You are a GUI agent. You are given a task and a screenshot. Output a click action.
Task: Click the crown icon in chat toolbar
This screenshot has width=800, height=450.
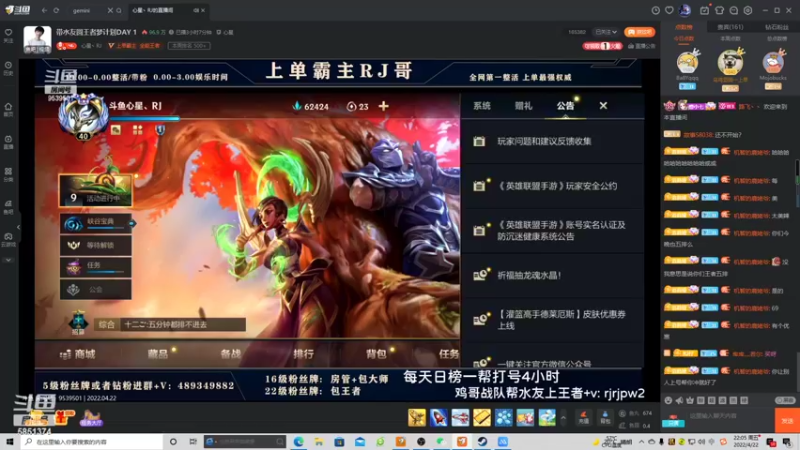click(690, 401)
